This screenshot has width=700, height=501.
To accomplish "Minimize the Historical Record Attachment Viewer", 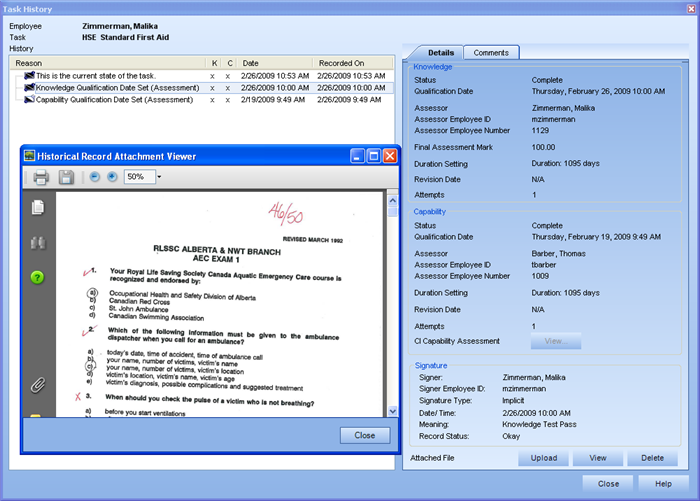I will pyautogui.click(x=357, y=156).
